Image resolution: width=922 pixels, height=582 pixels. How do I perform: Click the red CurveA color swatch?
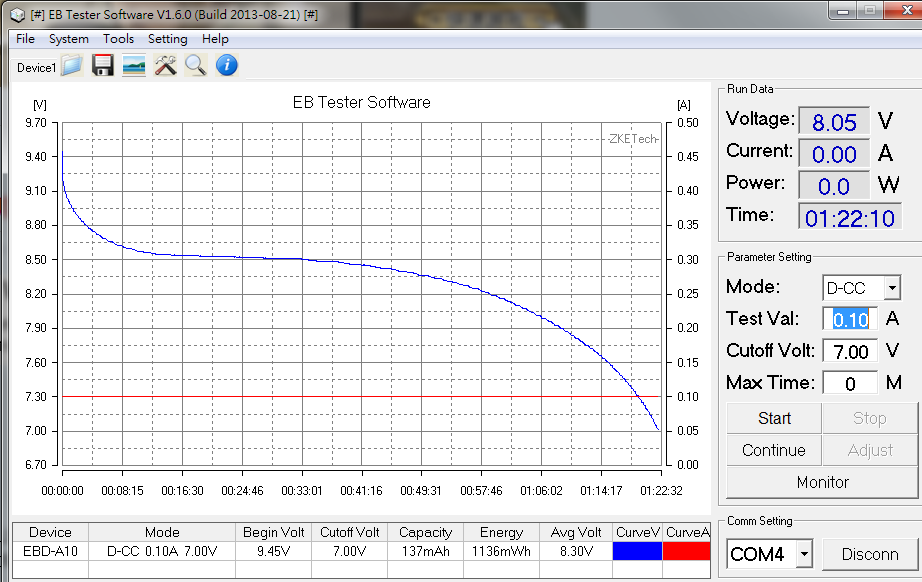(687, 550)
